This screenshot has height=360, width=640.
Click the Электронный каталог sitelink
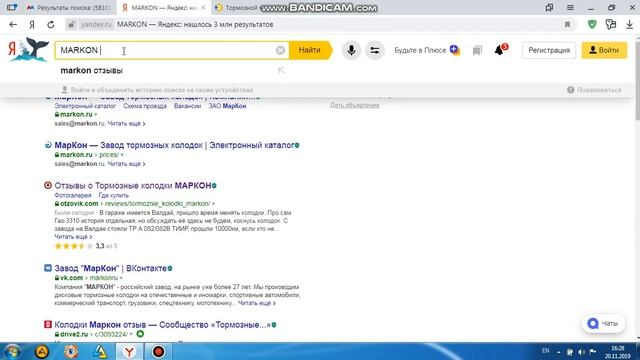85,106
